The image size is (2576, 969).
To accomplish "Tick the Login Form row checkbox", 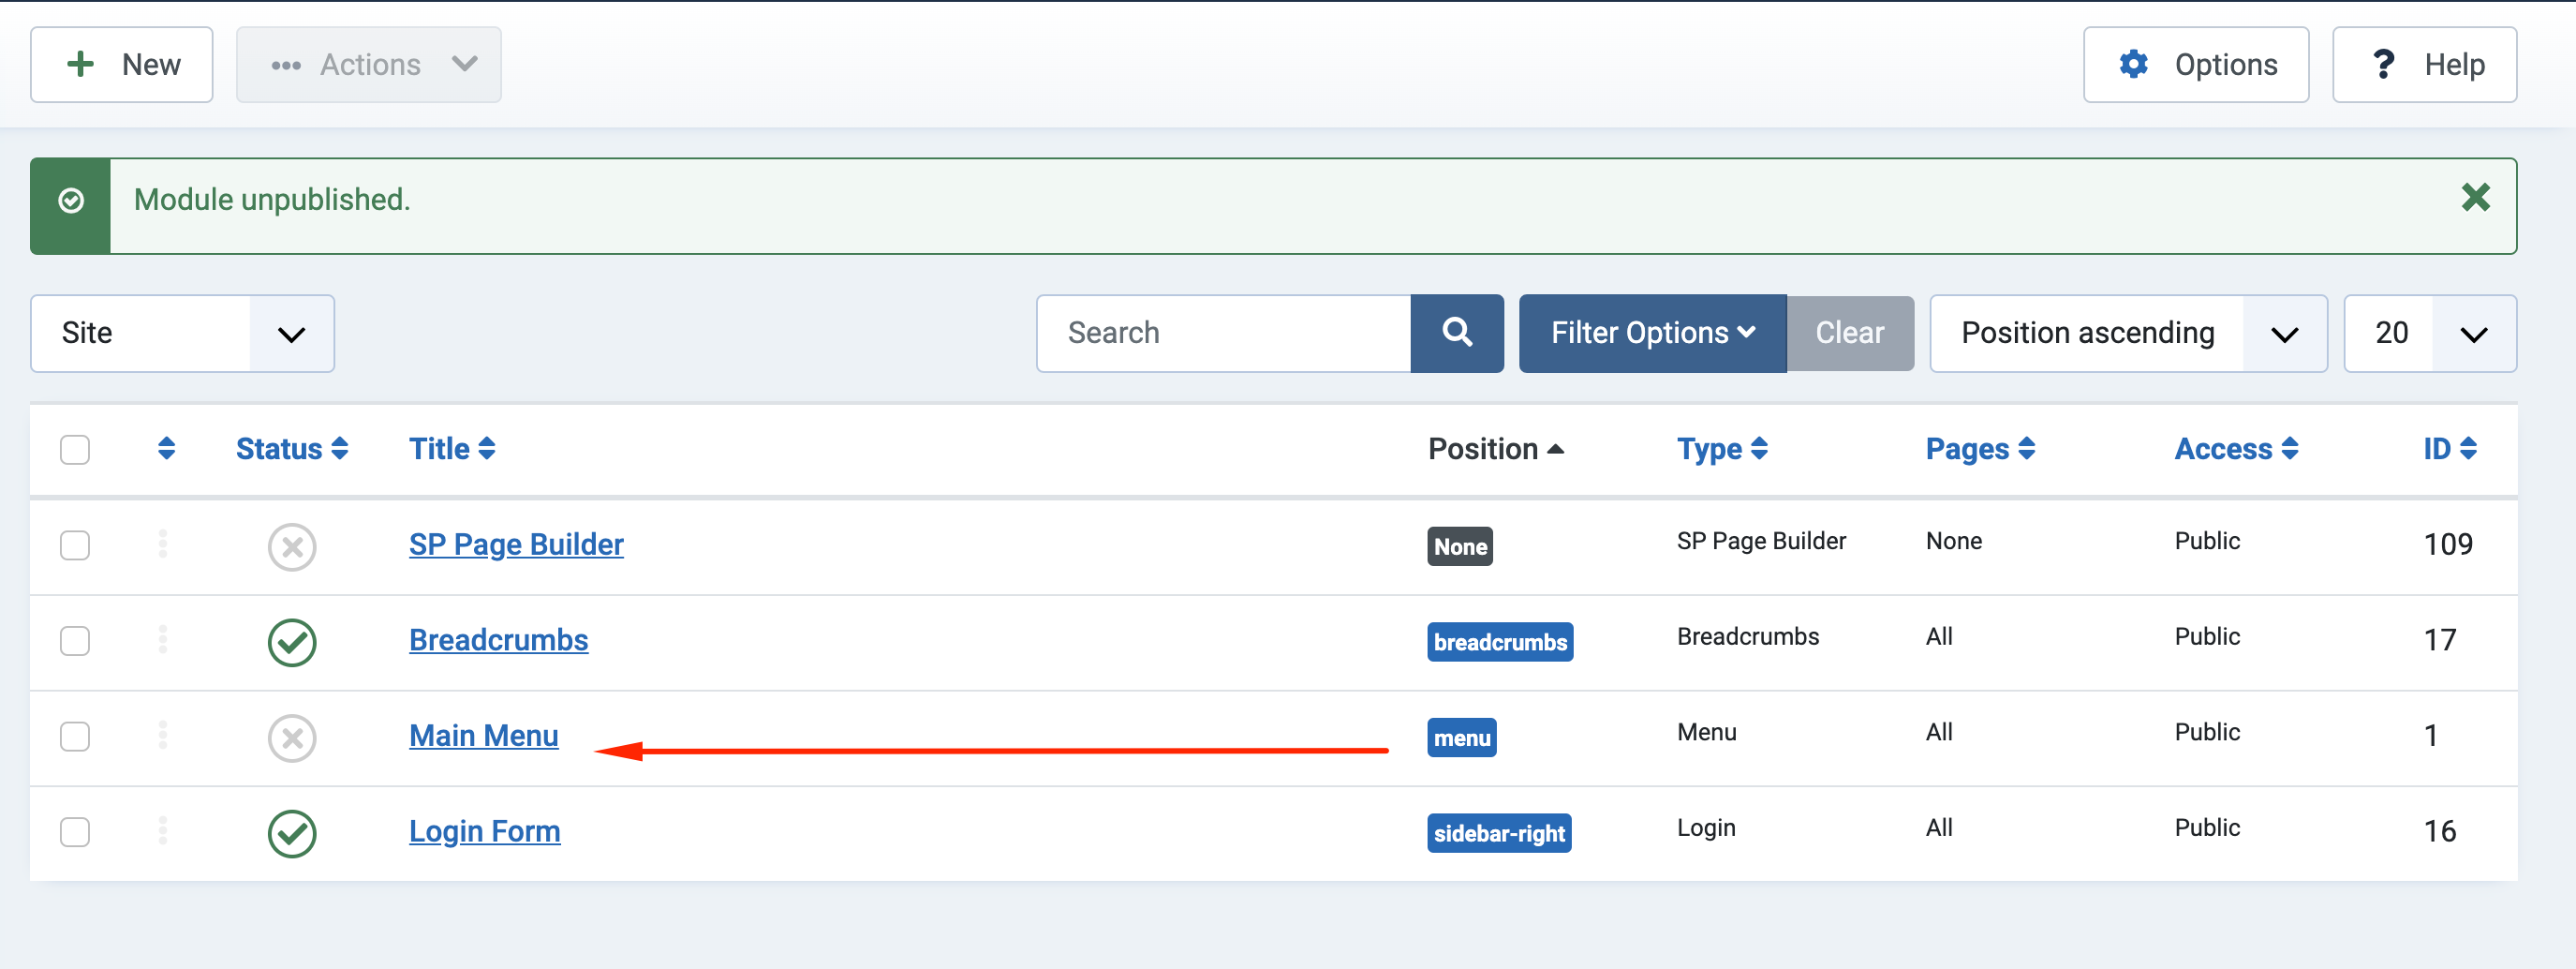I will 75,832.
